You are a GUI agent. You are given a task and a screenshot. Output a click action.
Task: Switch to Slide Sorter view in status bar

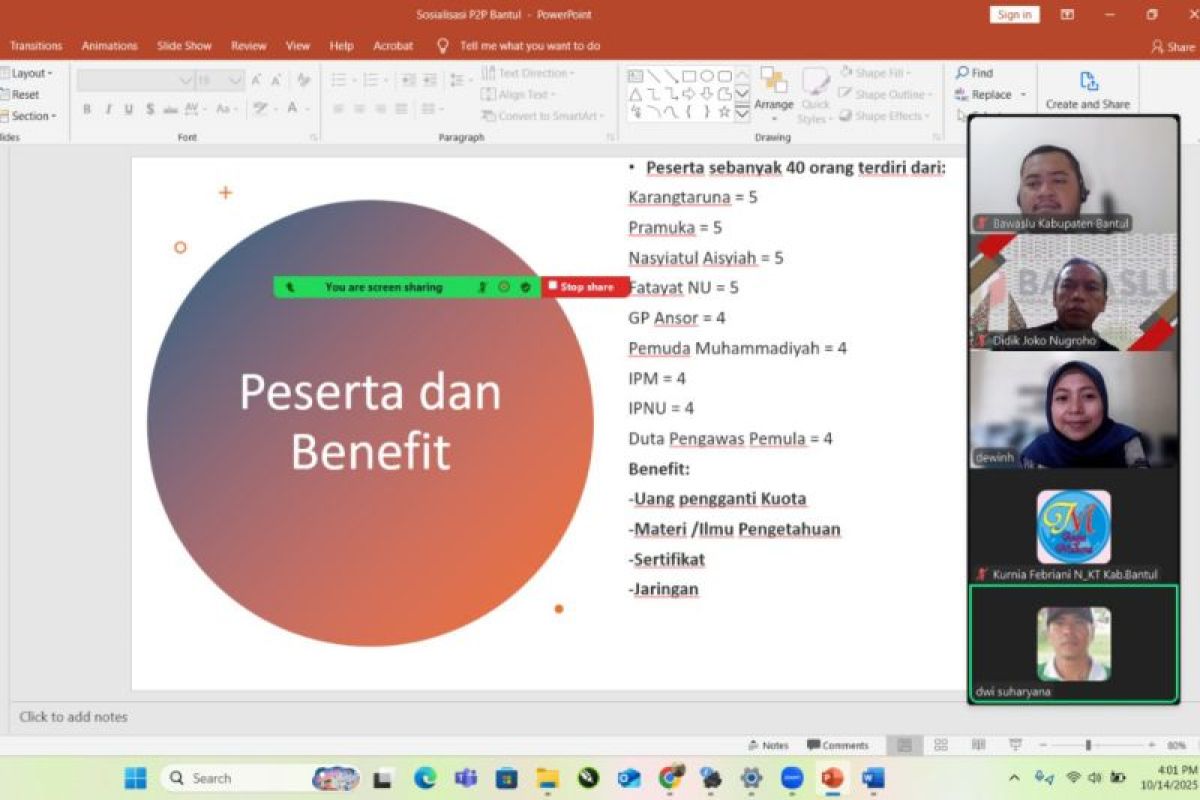941,745
